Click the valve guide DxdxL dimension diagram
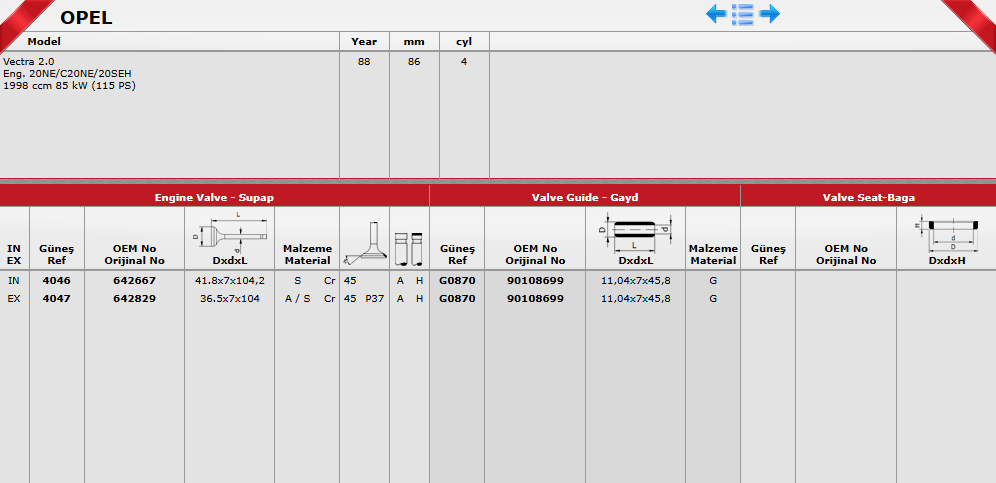Screen dimensions: 996x483 pos(634,232)
